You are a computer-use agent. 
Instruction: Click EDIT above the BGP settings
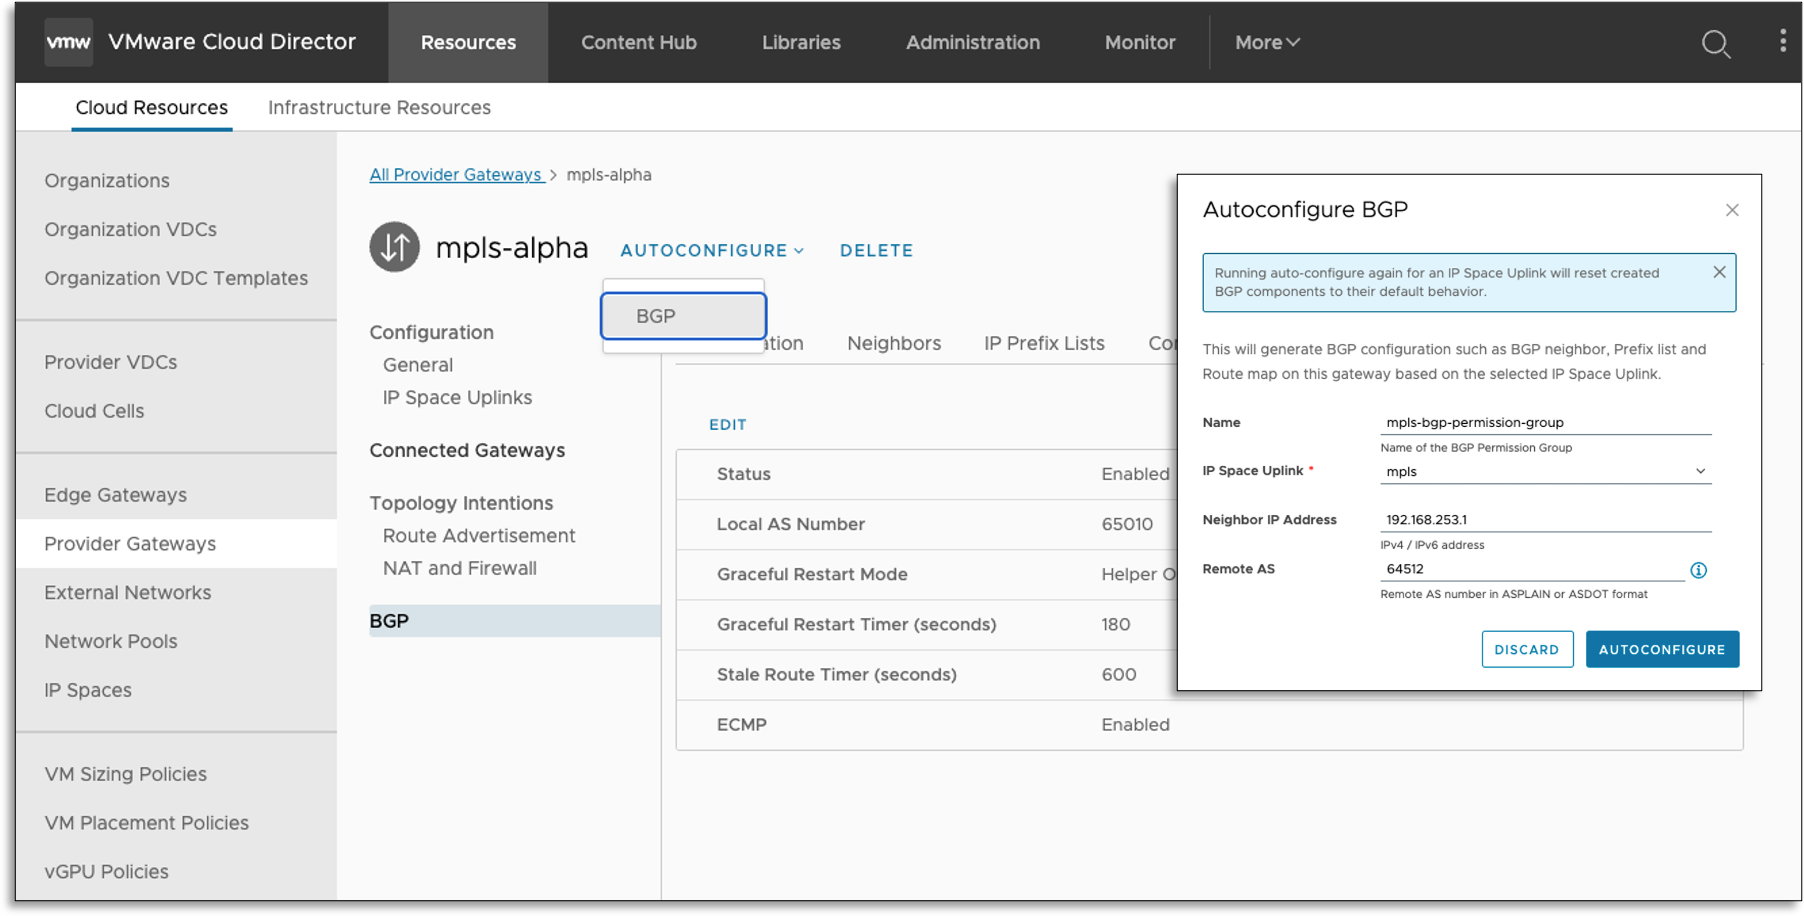coord(727,424)
